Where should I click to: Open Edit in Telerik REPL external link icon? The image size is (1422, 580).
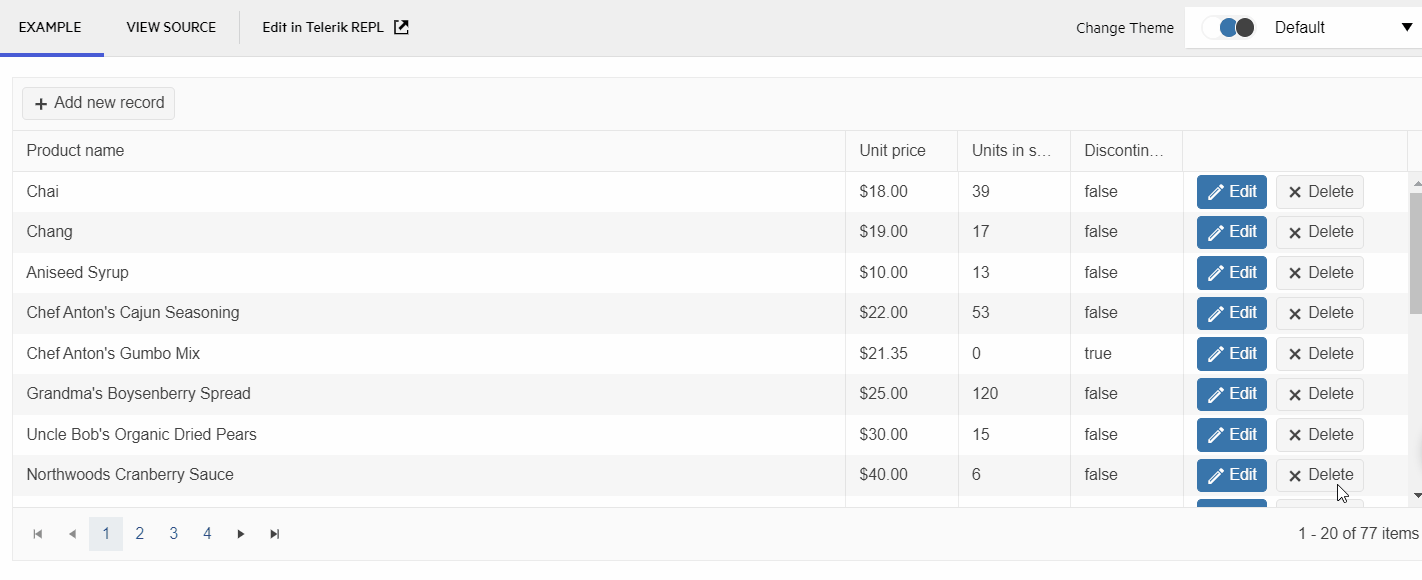coord(401,27)
